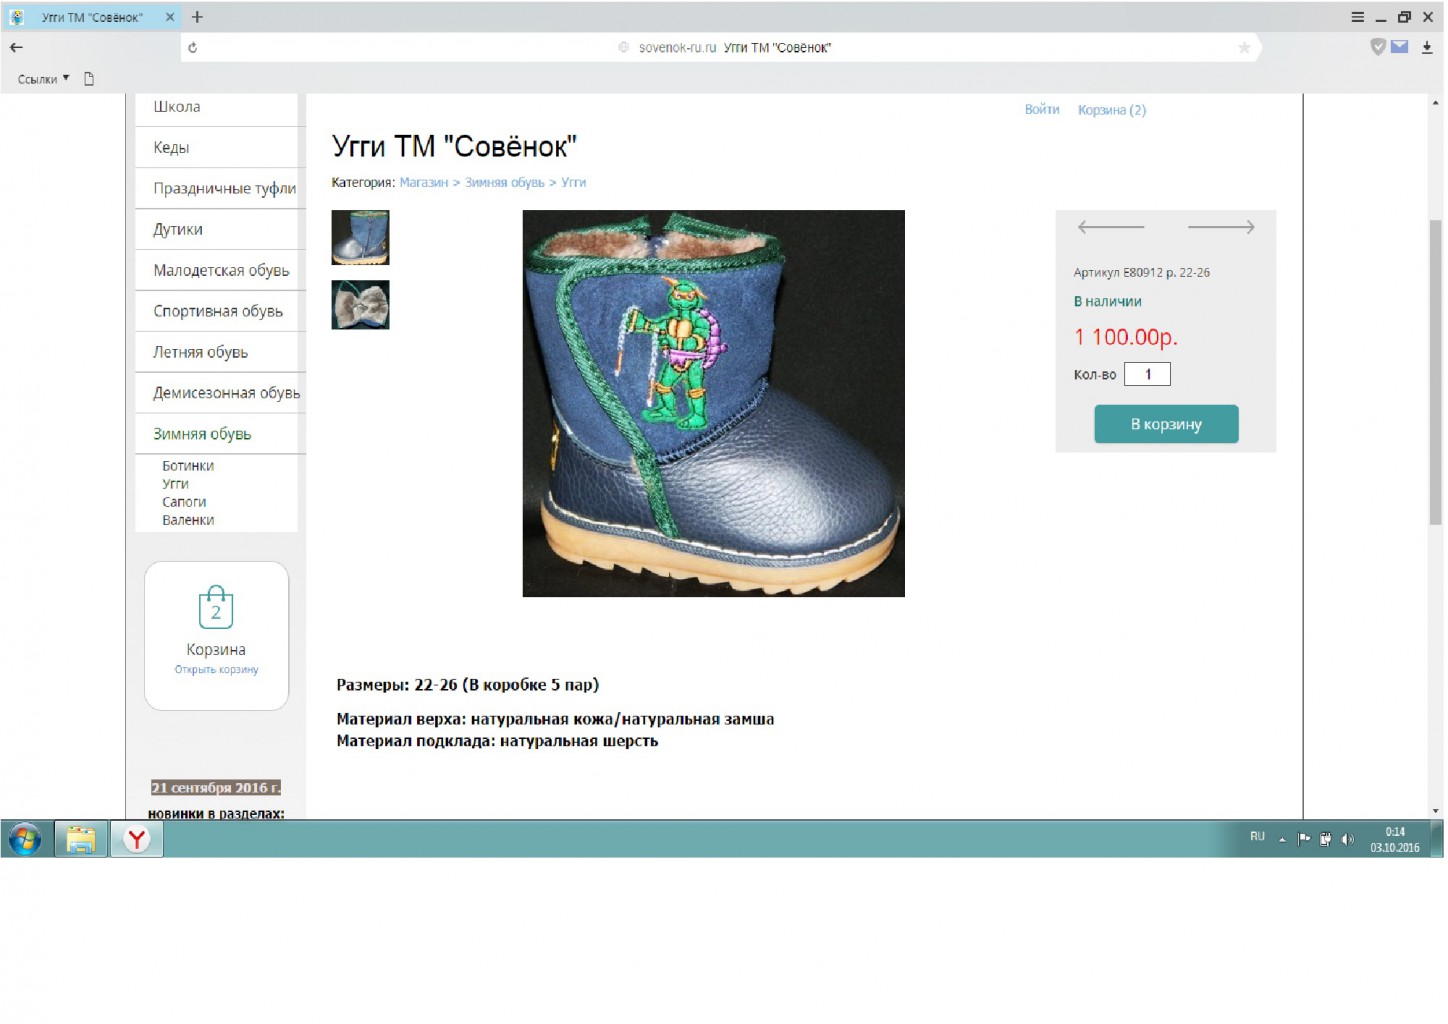Screen dimensions: 1448x1024
Task: Go to previous product with left arrow
Action: pyautogui.click(x=1110, y=227)
